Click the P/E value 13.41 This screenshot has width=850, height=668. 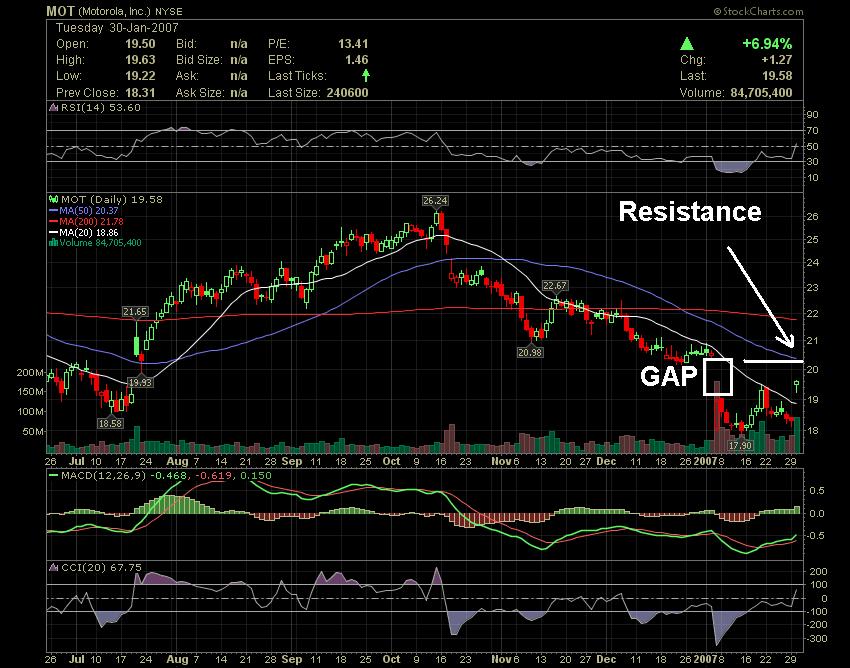353,44
